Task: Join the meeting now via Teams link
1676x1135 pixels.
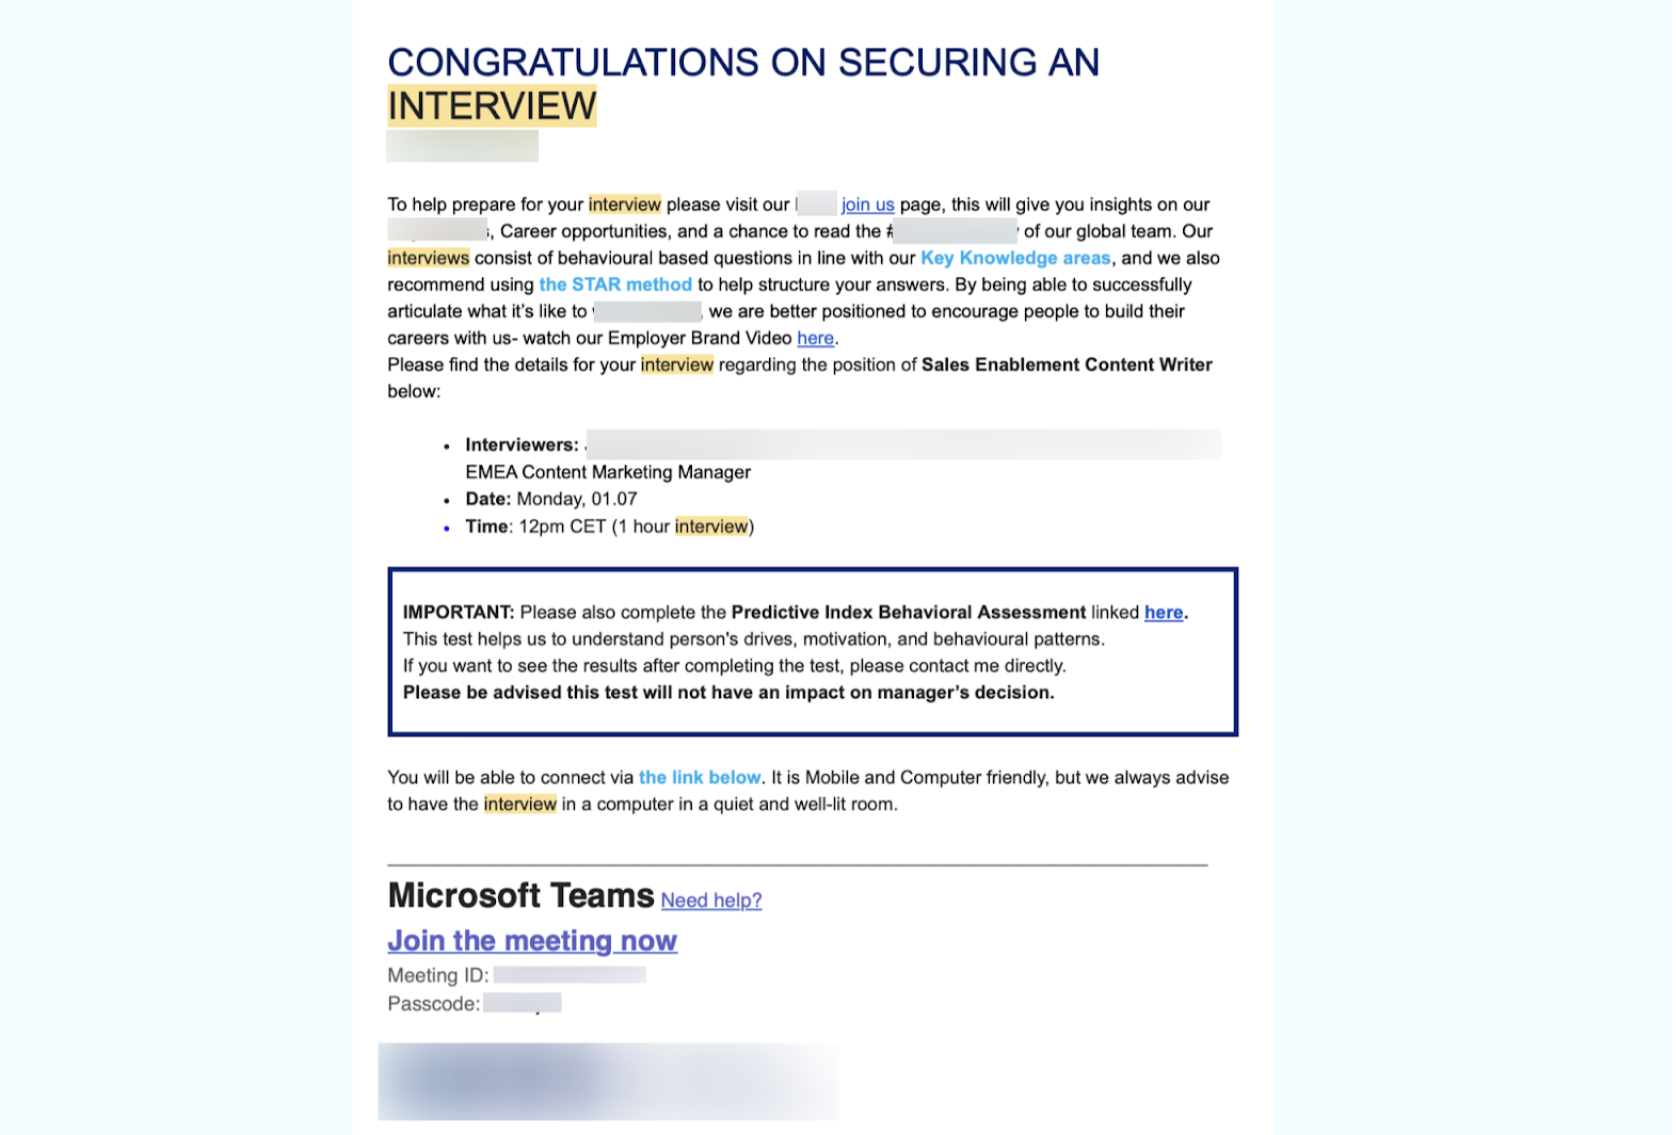Action: [x=532, y=941]
